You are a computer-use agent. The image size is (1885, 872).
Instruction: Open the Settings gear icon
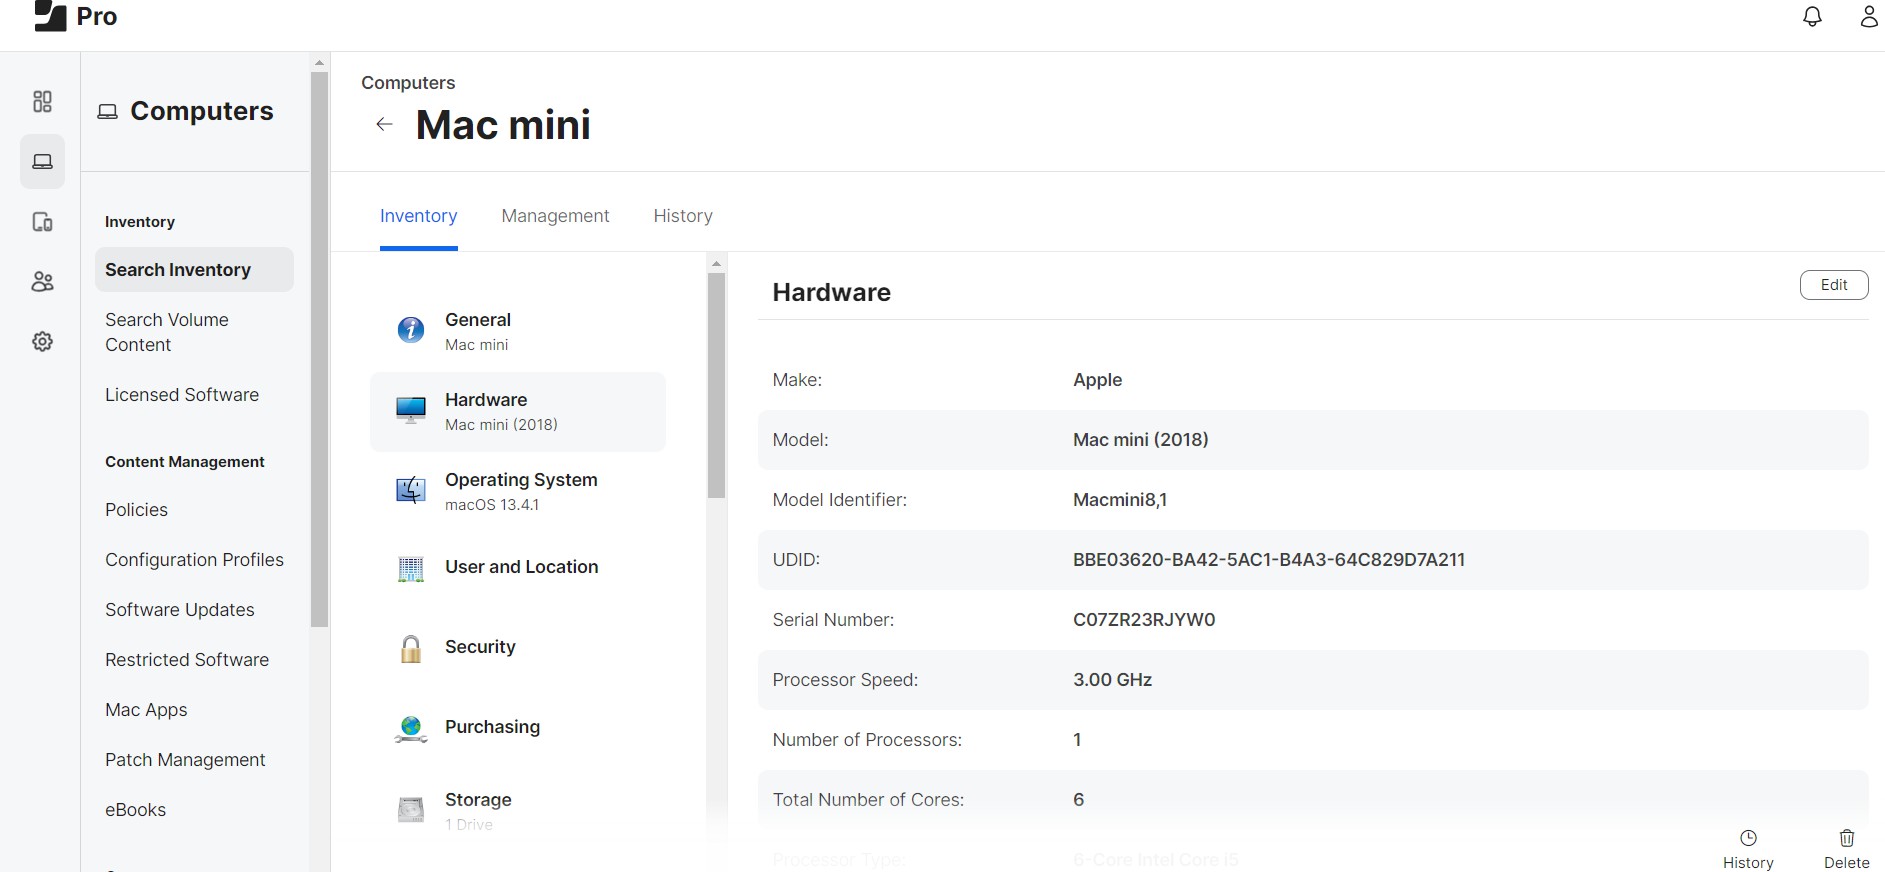point(42,342)
